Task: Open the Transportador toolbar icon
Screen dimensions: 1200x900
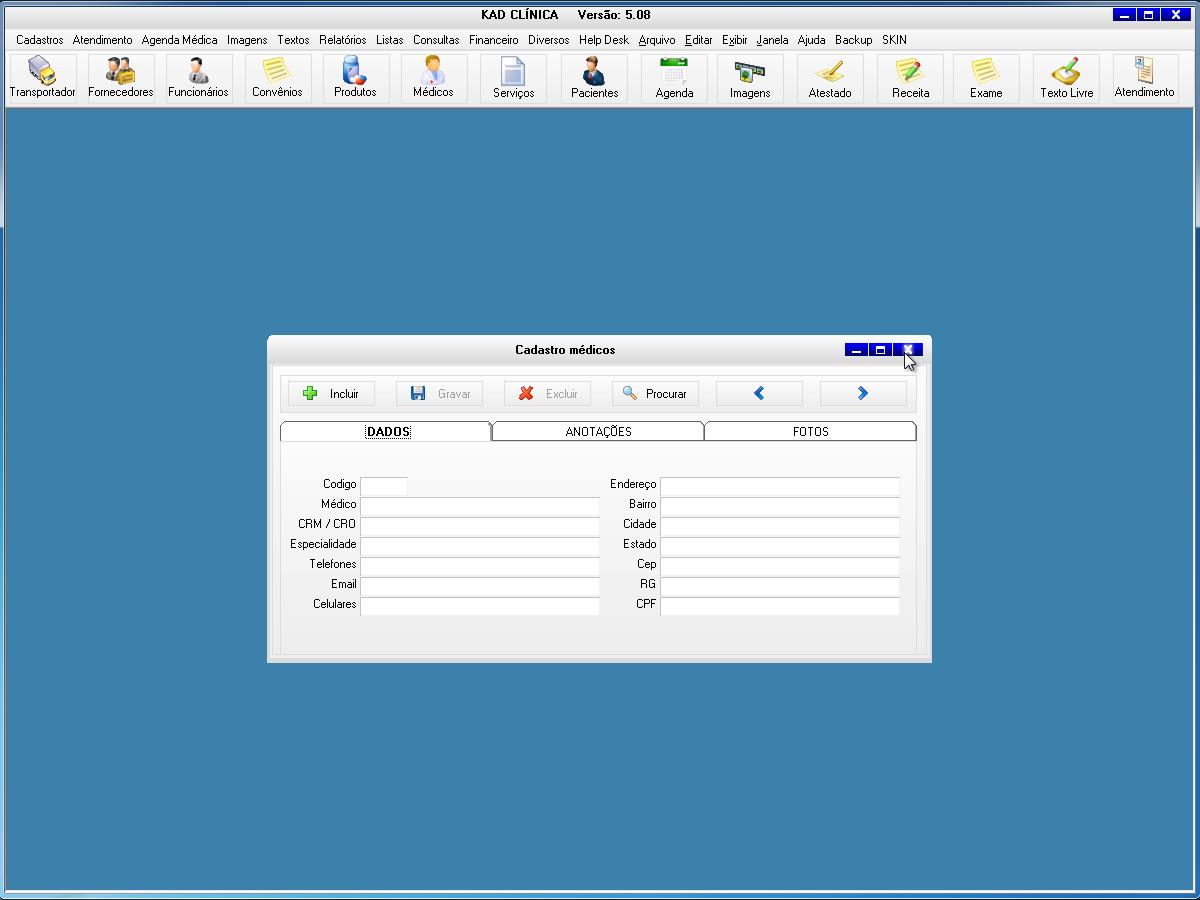Action: (42, 78)
